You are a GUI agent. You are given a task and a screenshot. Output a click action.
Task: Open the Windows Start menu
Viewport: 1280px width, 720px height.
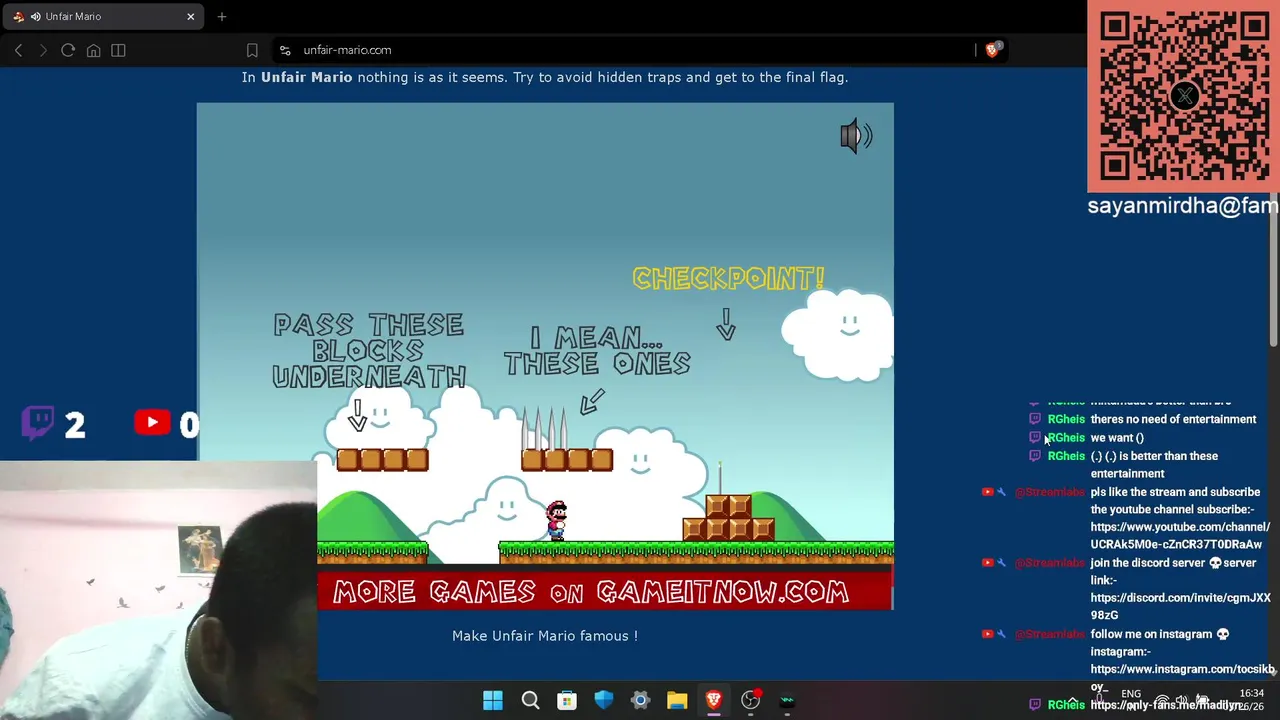click(493, 701)
